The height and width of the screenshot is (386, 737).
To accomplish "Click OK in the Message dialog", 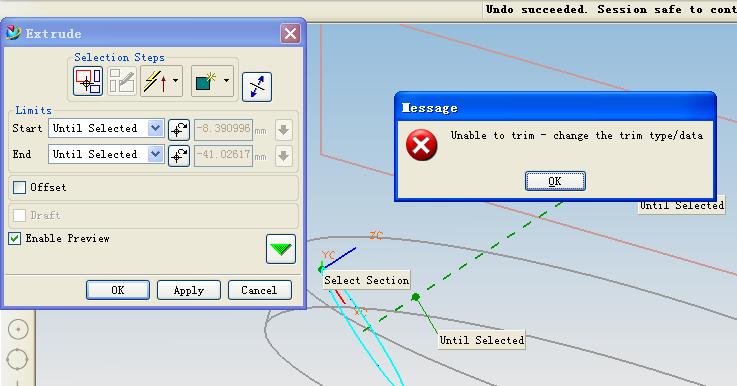I will click(555, 181).
